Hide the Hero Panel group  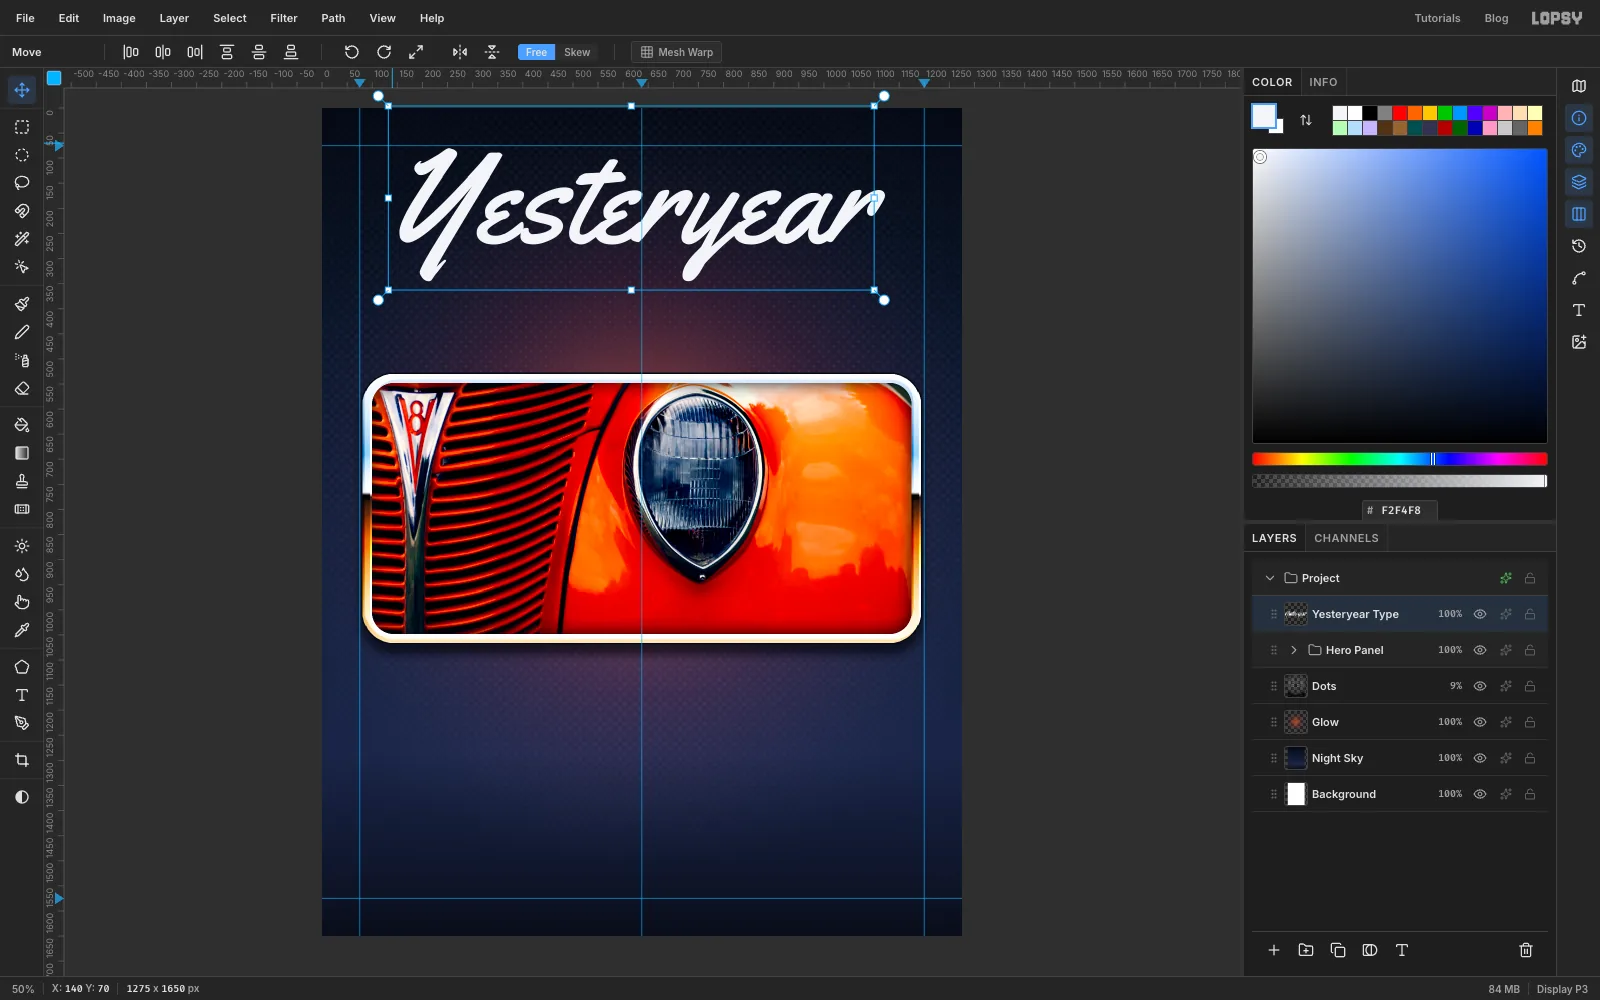point(1480,650)
